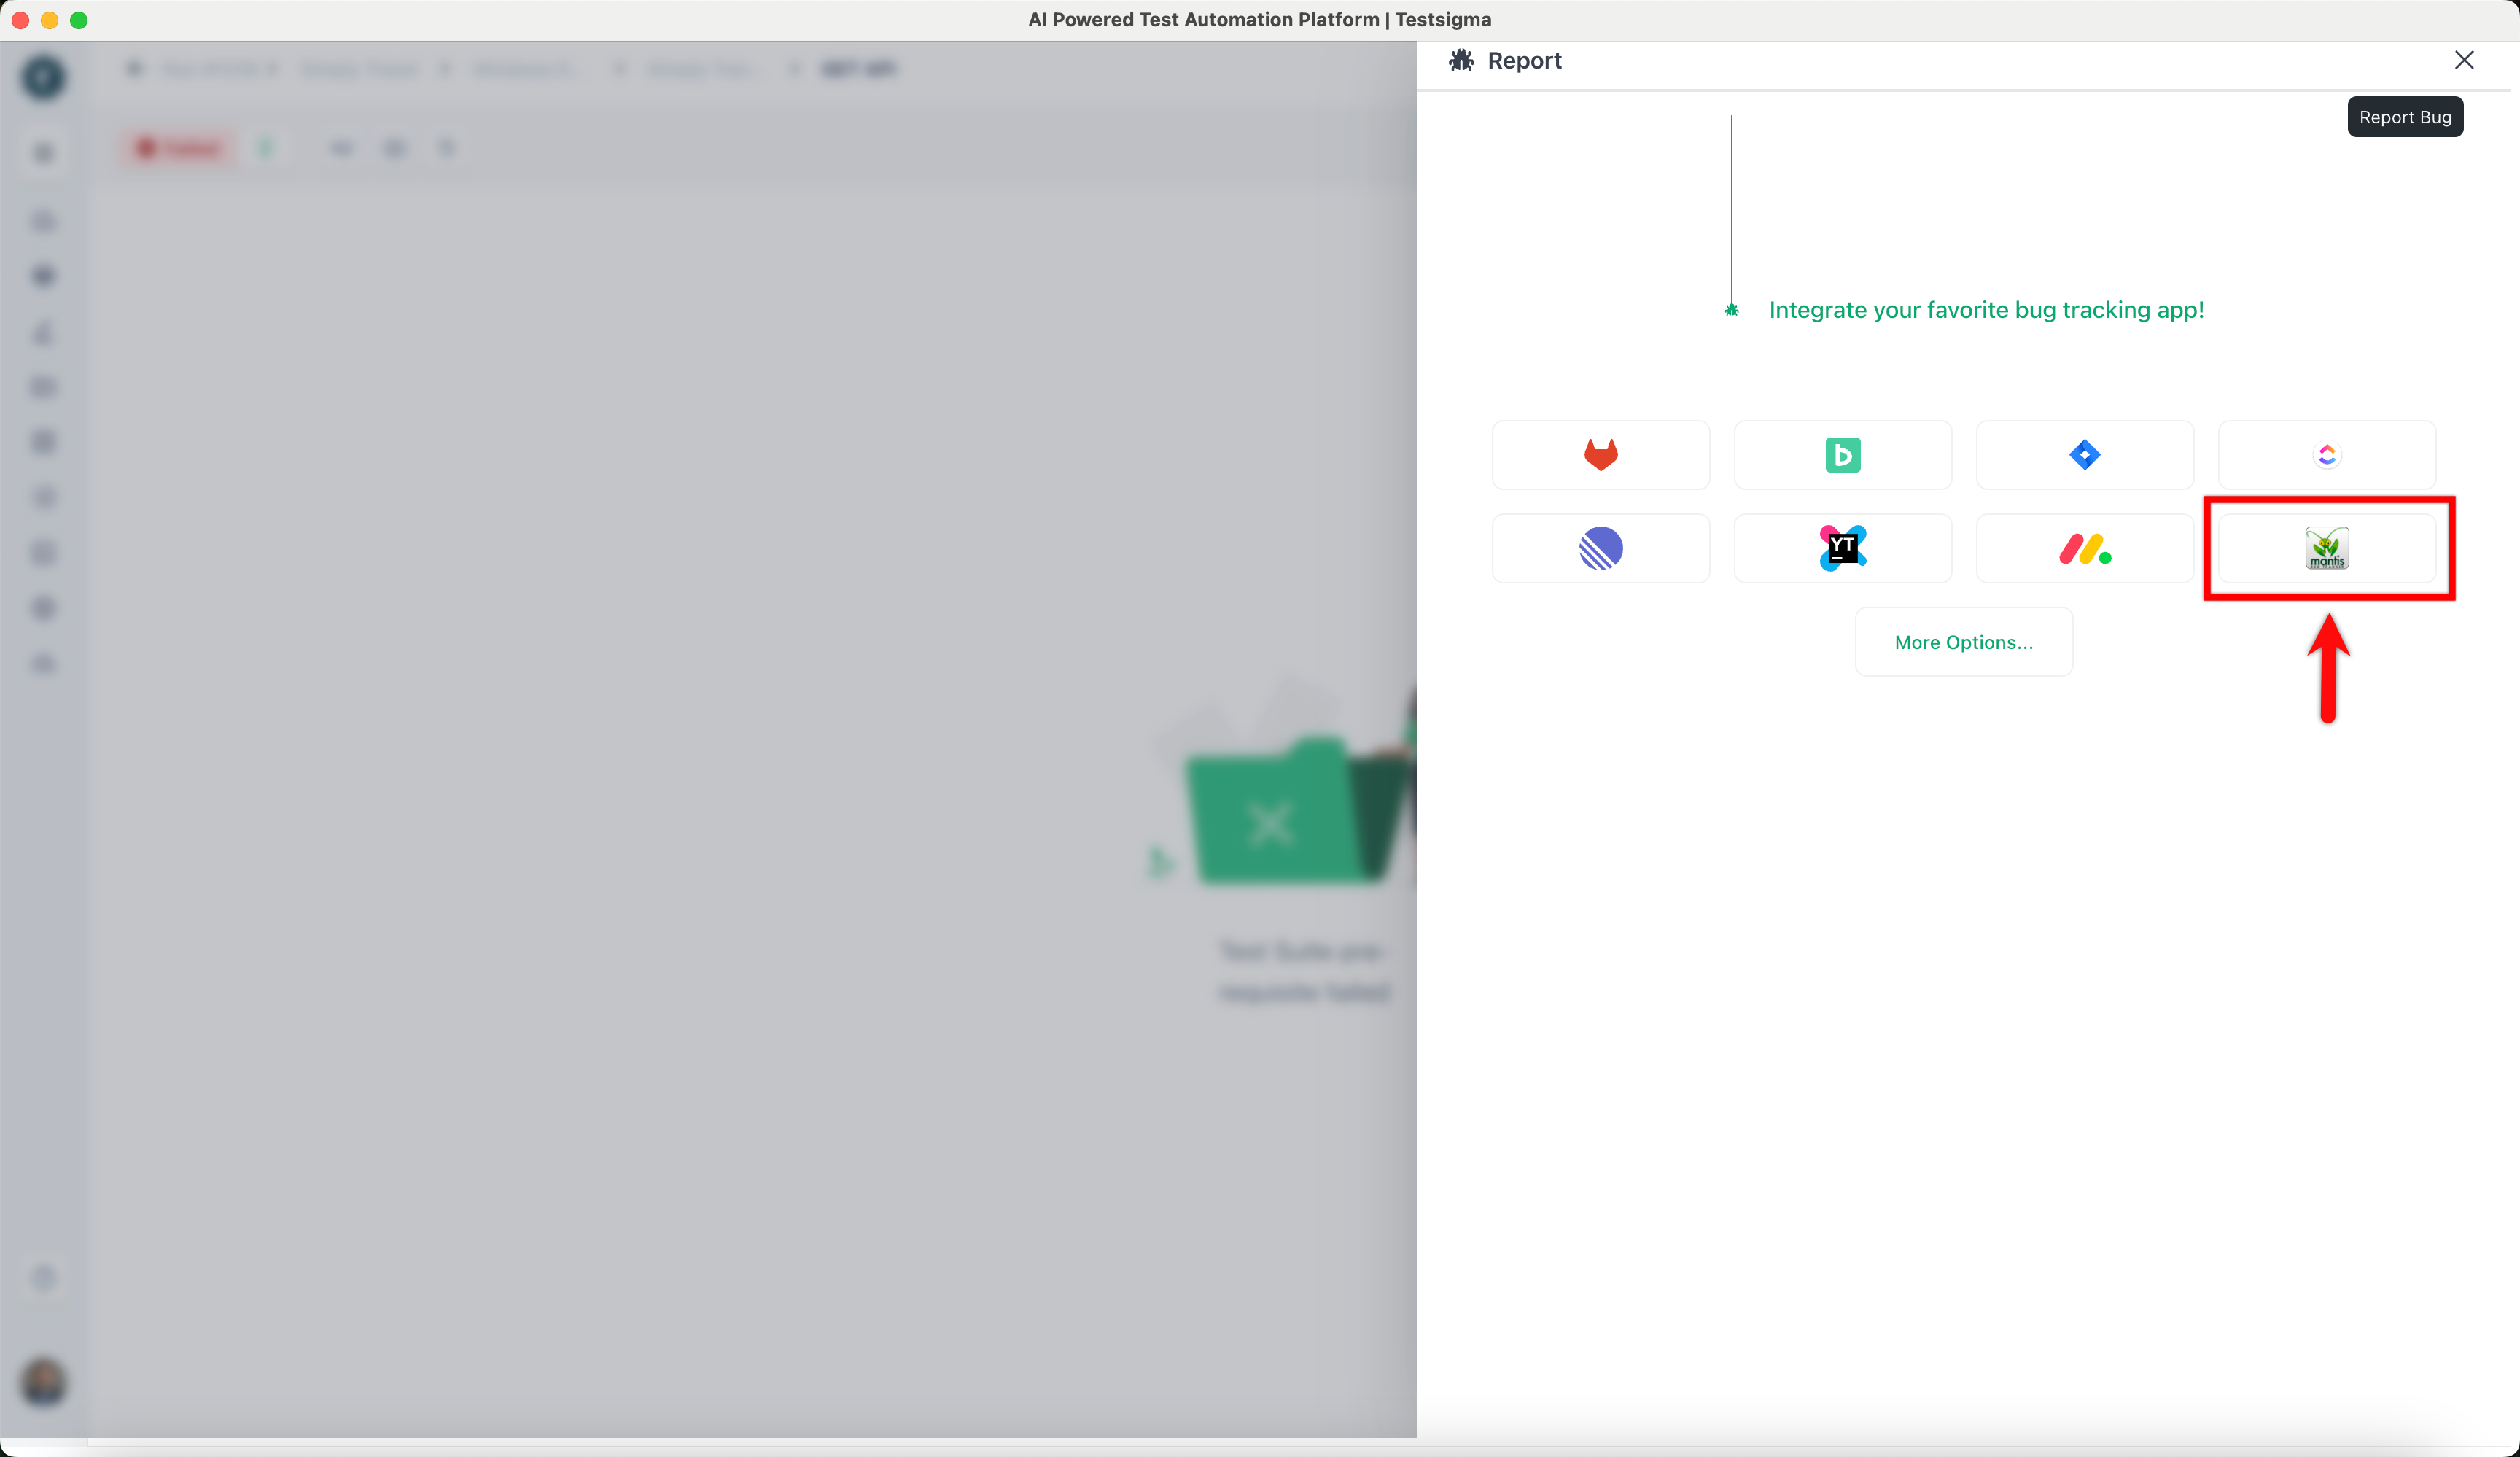Open the user profile avatar in sidebar
Image resolution: width=2520 pixels, height=1457 pixels.
pyautogui.click(x=43, y=1382)
